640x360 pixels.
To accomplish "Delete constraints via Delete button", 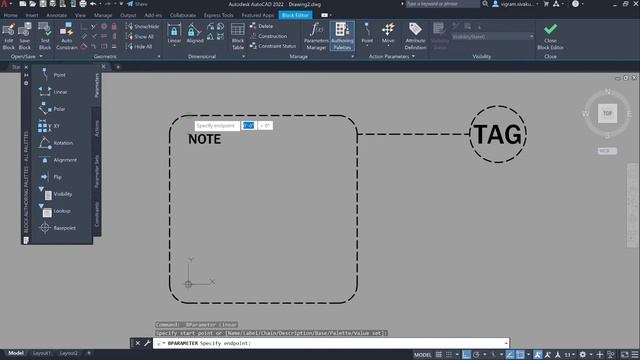I will tap(262, 26).
